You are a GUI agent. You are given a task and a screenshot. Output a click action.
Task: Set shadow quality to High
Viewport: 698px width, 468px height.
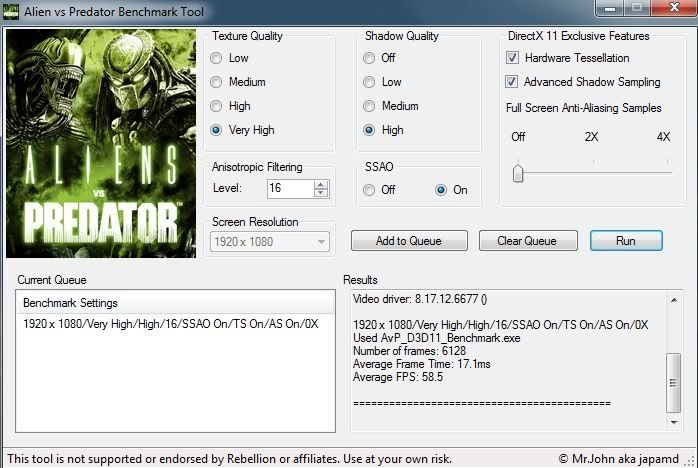pyautogui.click(x=369, y=130)
